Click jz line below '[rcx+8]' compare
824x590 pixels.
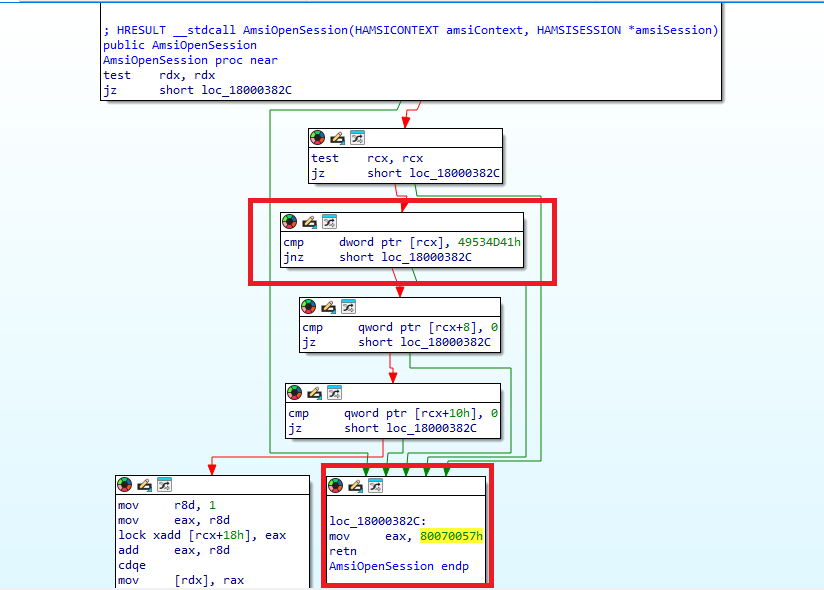tap(396, 342)
